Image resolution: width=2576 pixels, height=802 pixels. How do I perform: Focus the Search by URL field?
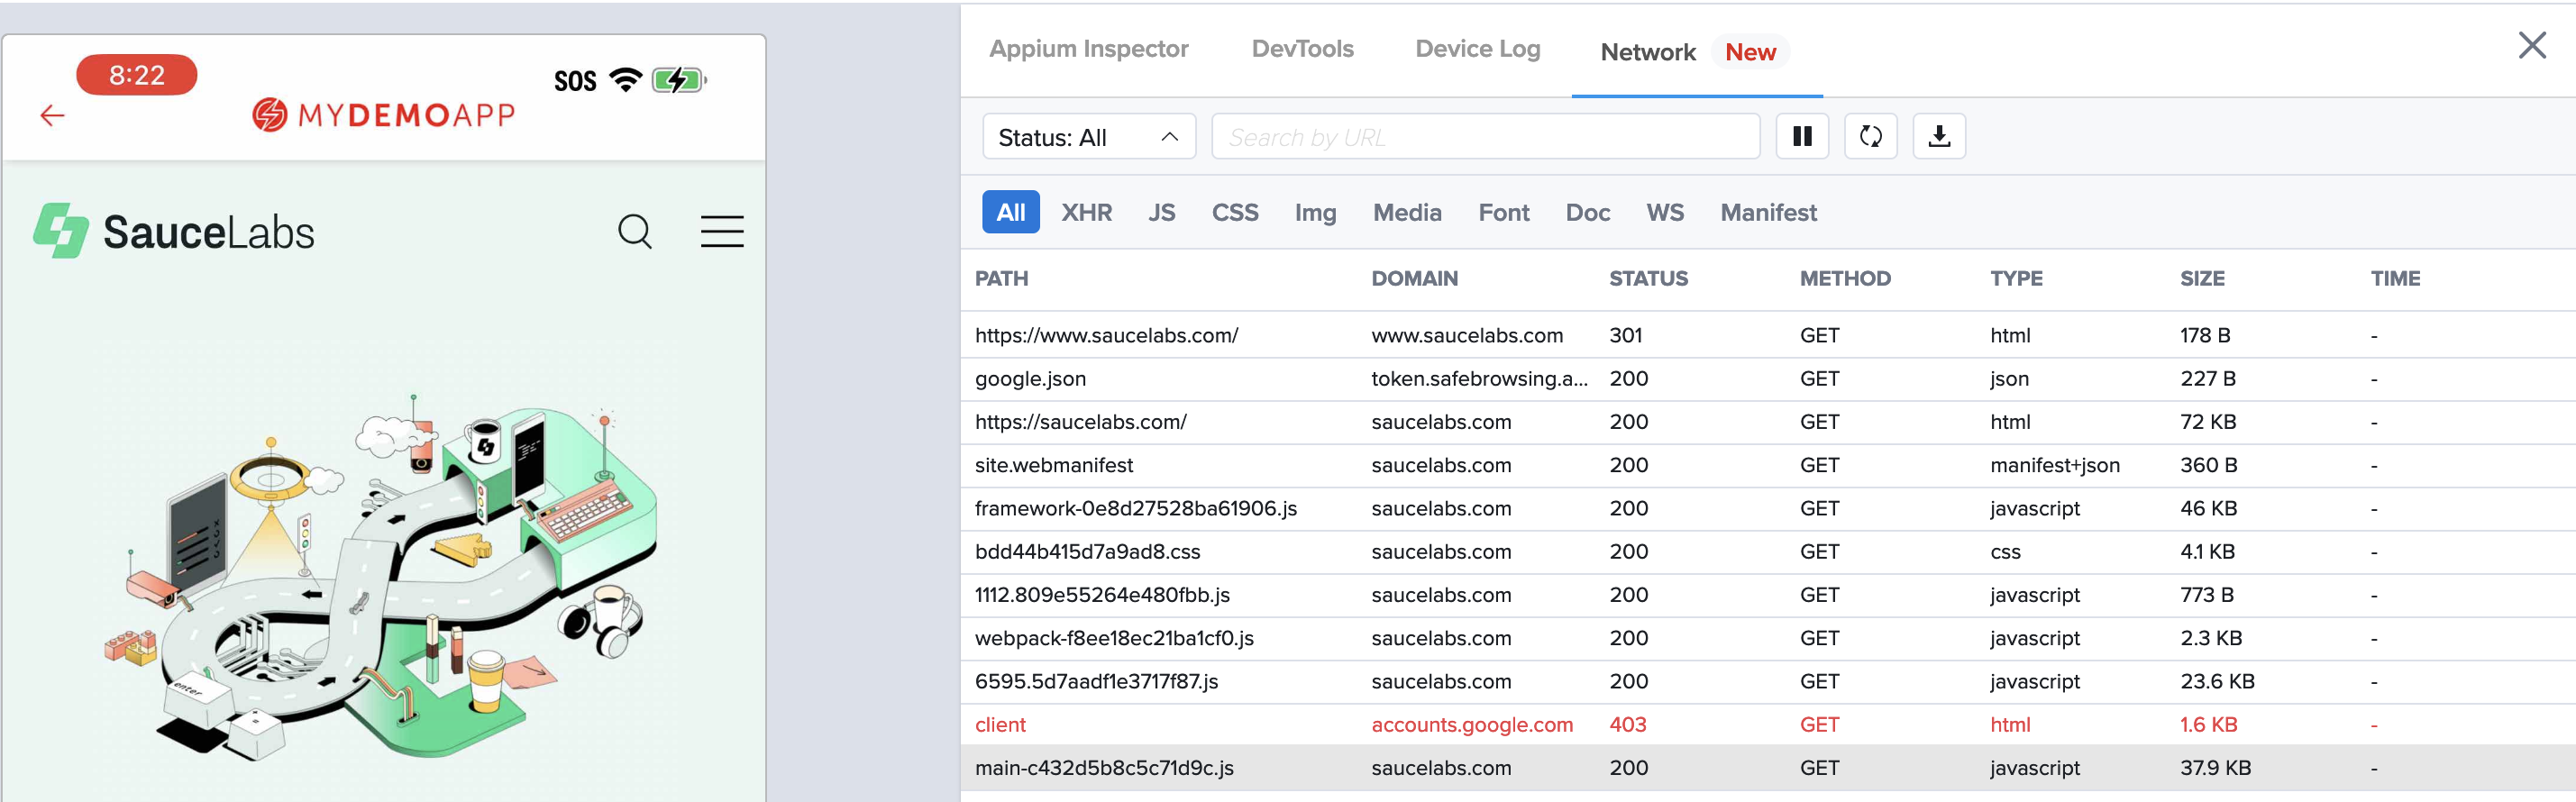click(1485, 136)
